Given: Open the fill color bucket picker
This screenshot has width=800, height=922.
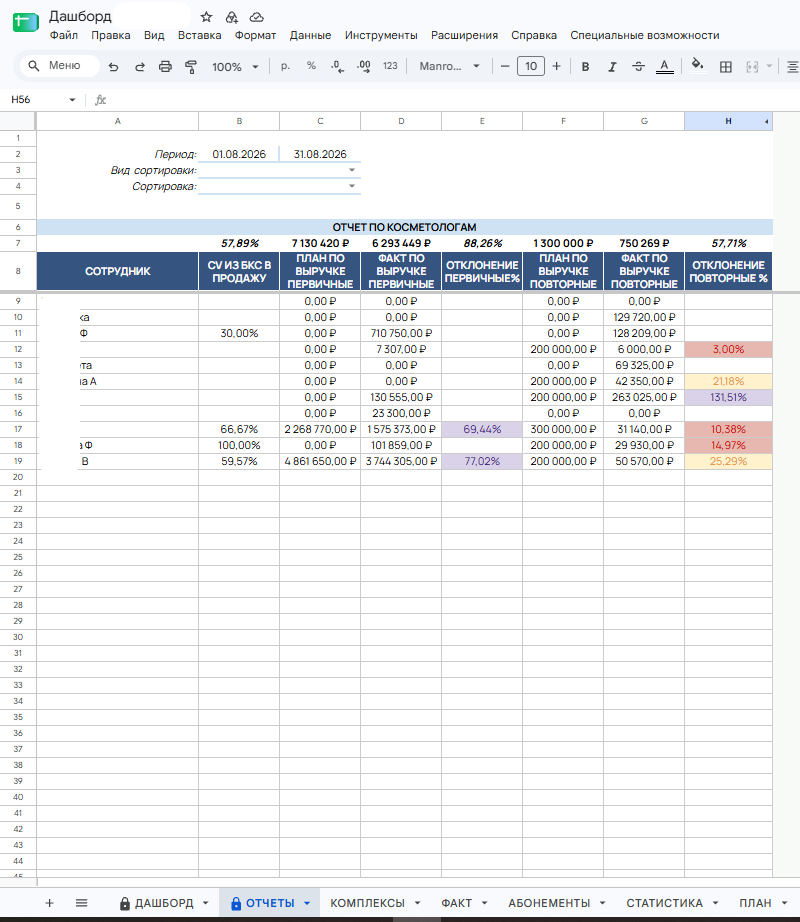Looking at the screenshot, I should [698, 66].
